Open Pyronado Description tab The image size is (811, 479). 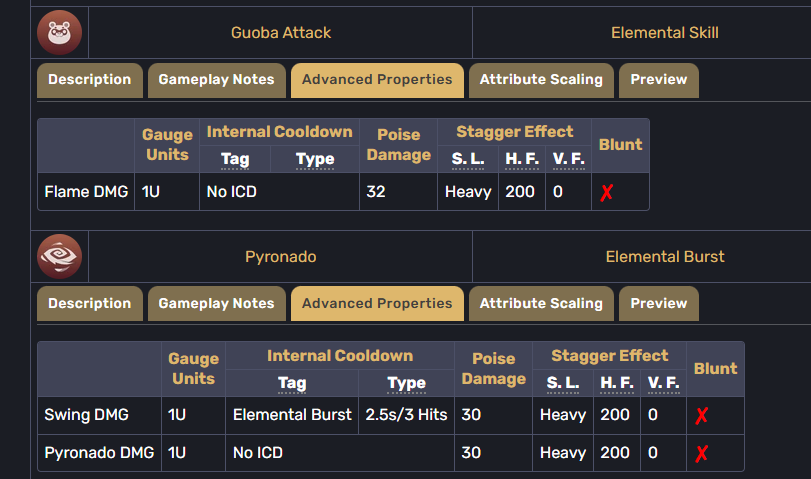(x=89, y=304)
